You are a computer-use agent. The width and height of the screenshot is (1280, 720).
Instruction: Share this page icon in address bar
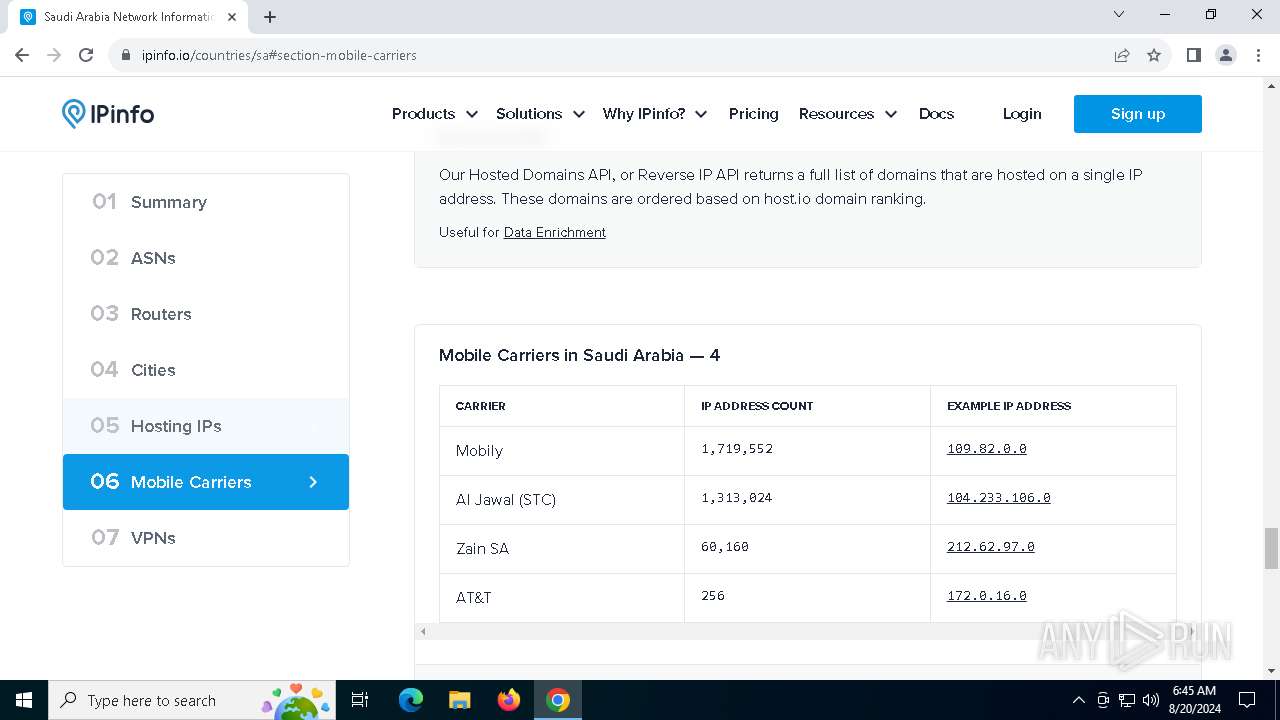tap(1122, 55)
